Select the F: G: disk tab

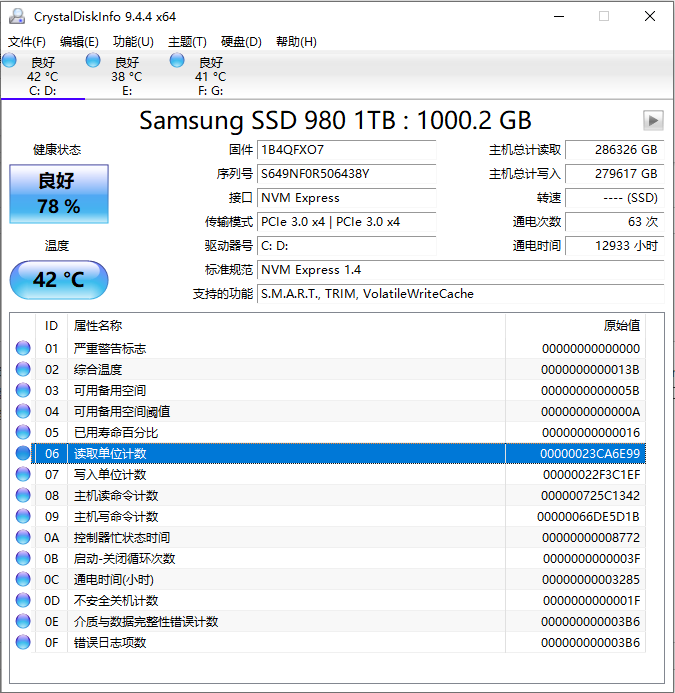[x=211, y=76]
